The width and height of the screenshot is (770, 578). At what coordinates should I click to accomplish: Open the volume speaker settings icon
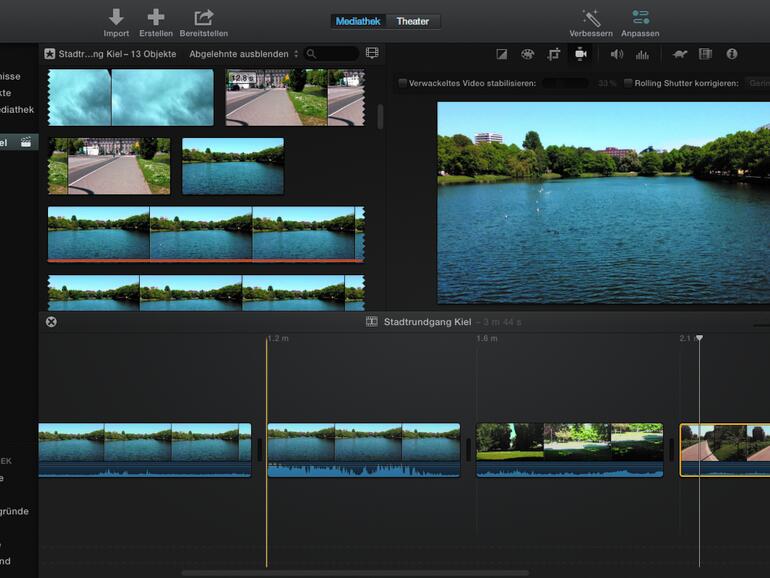pos(616,54)
